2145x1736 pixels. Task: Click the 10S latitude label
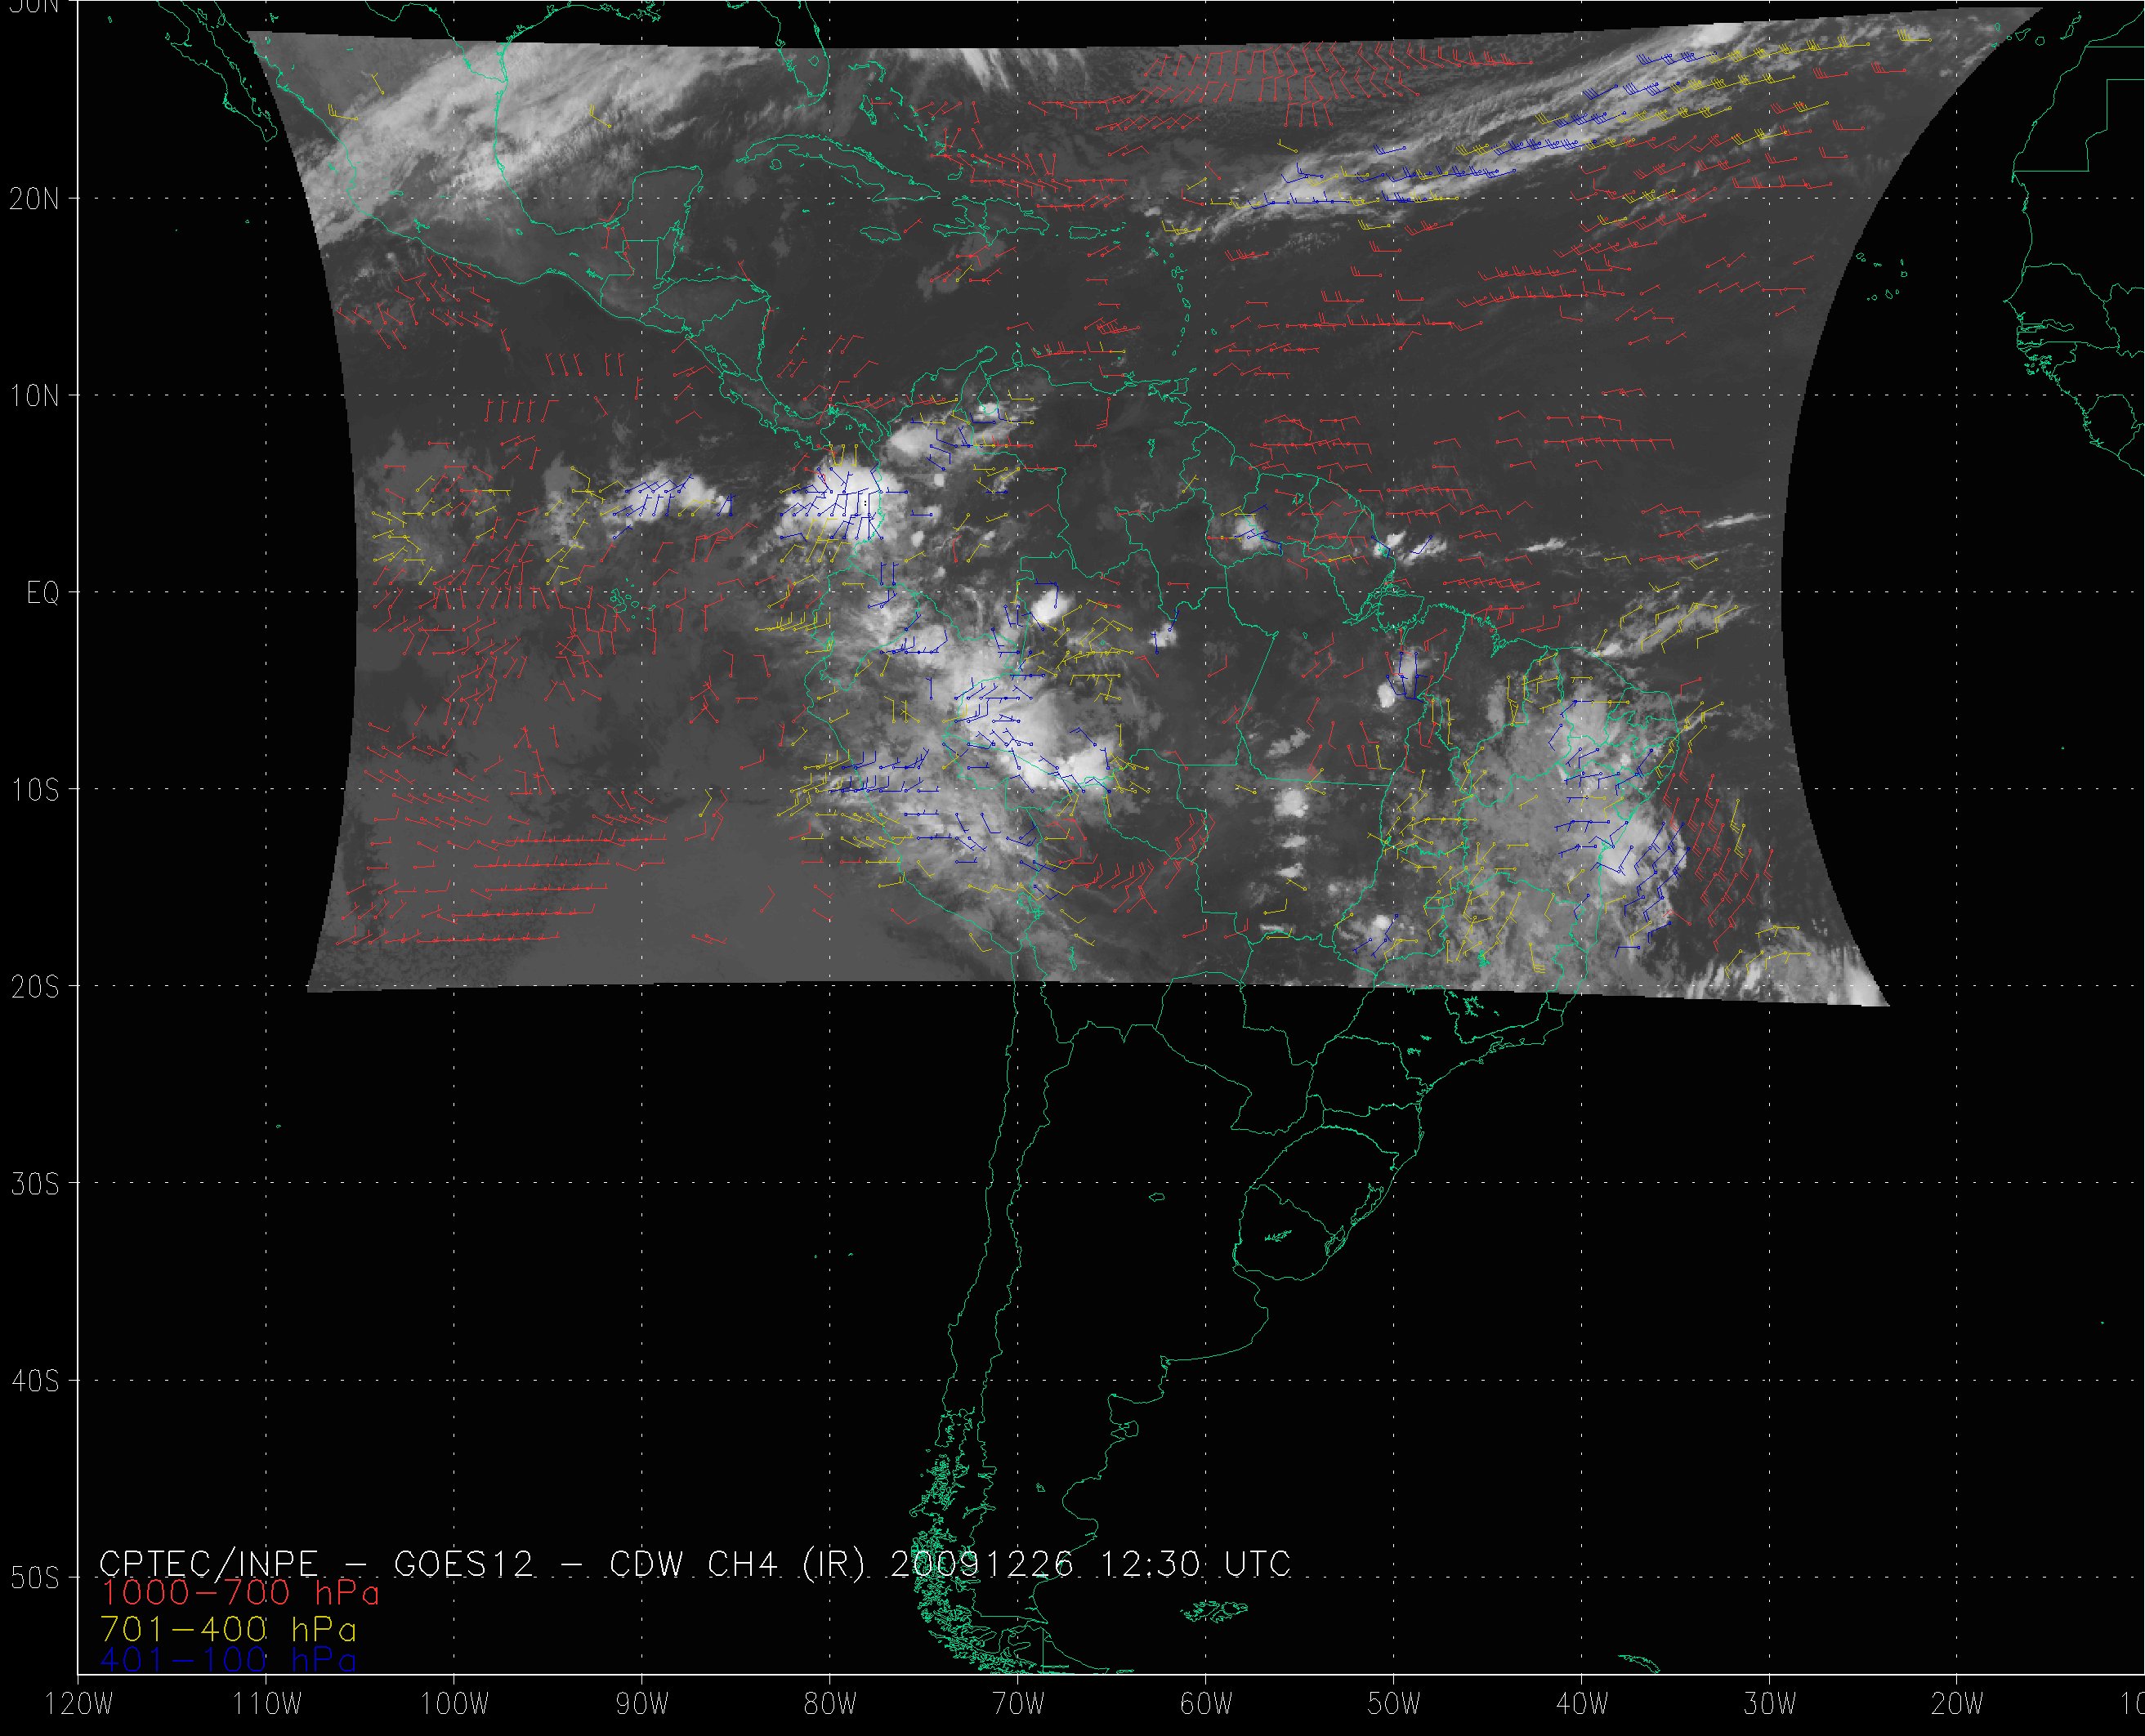34,790
